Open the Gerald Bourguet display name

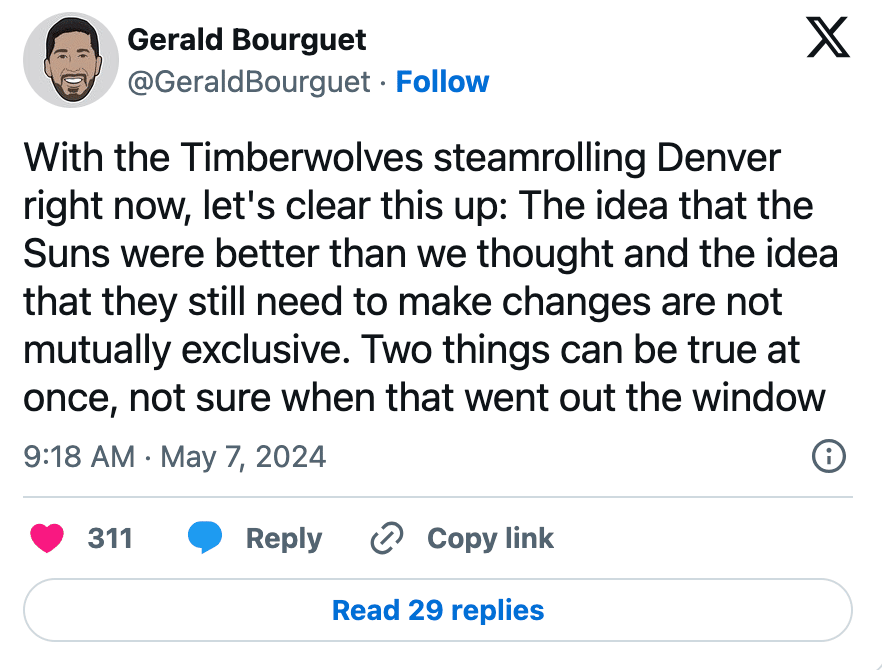pos(246,39)
